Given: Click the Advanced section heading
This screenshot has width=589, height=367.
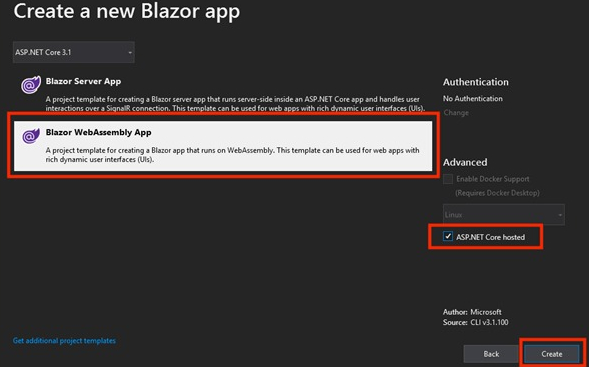Looking at the screenshot, I should [465, 162].
